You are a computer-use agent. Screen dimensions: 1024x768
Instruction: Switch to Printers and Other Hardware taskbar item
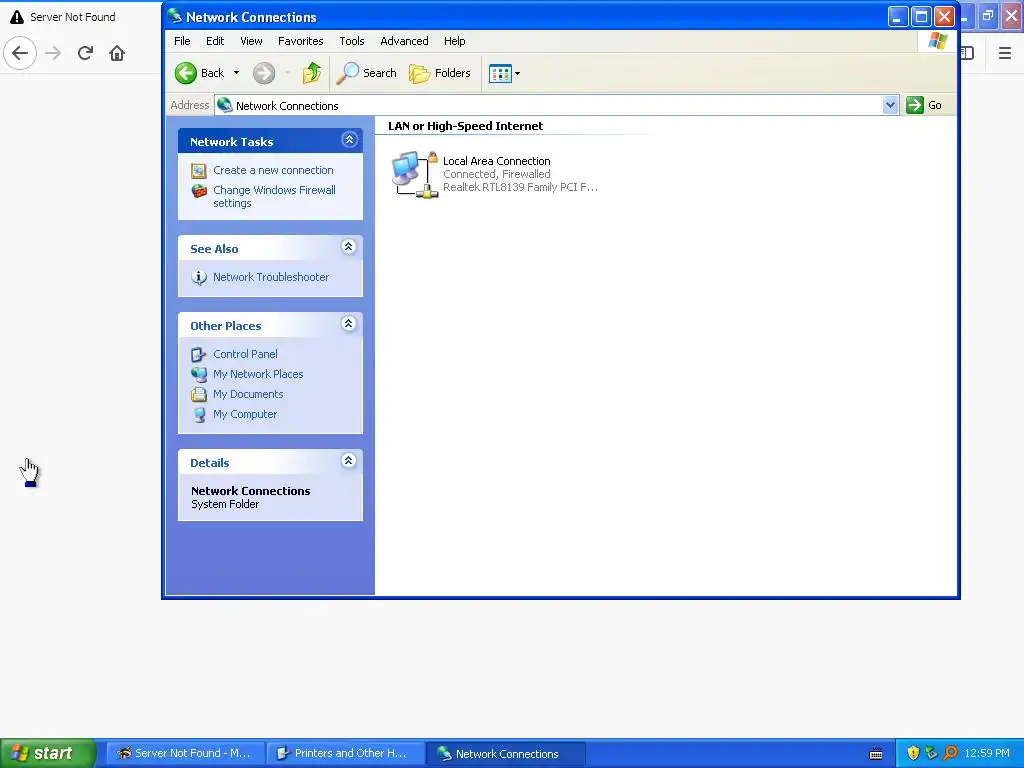tap(345, 754)
